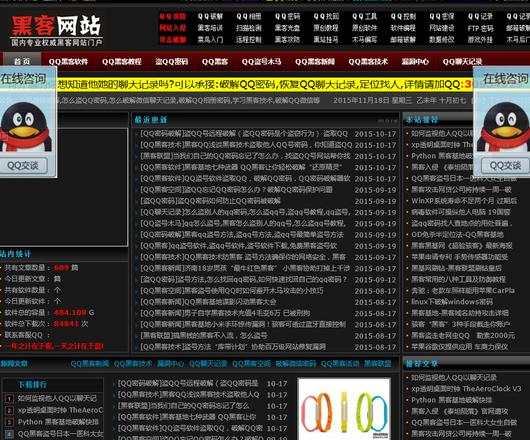The width and height of the screenshot is (530, 440).
Task: Click the 黑客培训 link in top grid
Action: point(210,28)
